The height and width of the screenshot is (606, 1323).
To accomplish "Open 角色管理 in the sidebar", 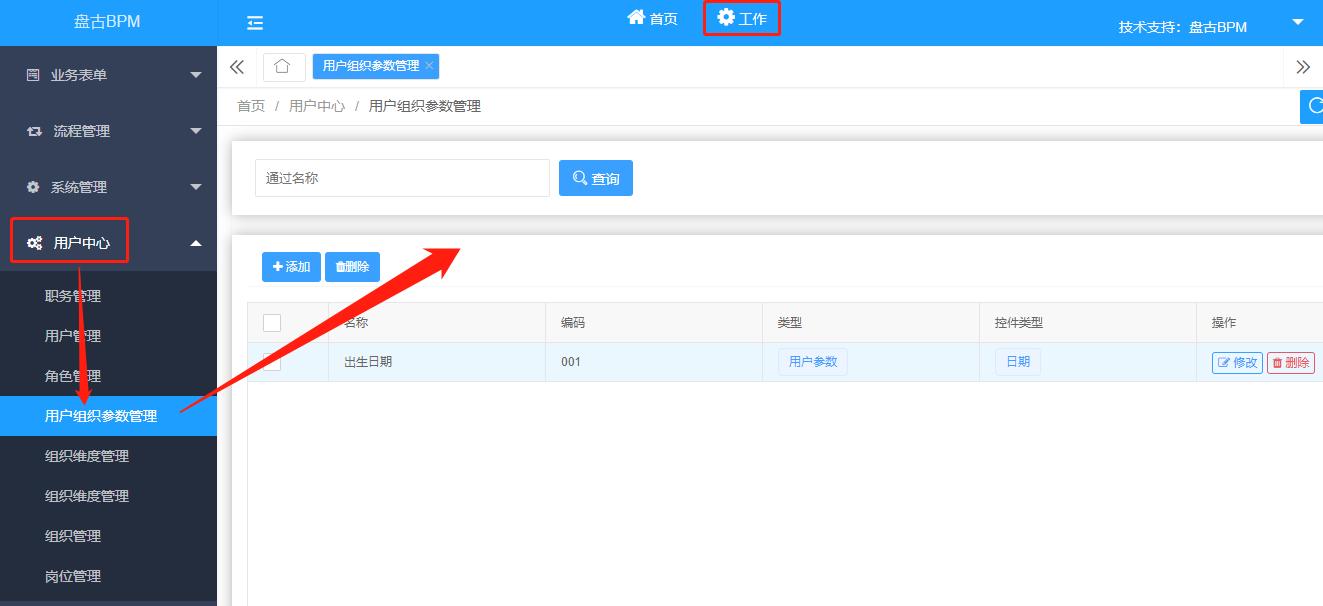I will 108,376.
